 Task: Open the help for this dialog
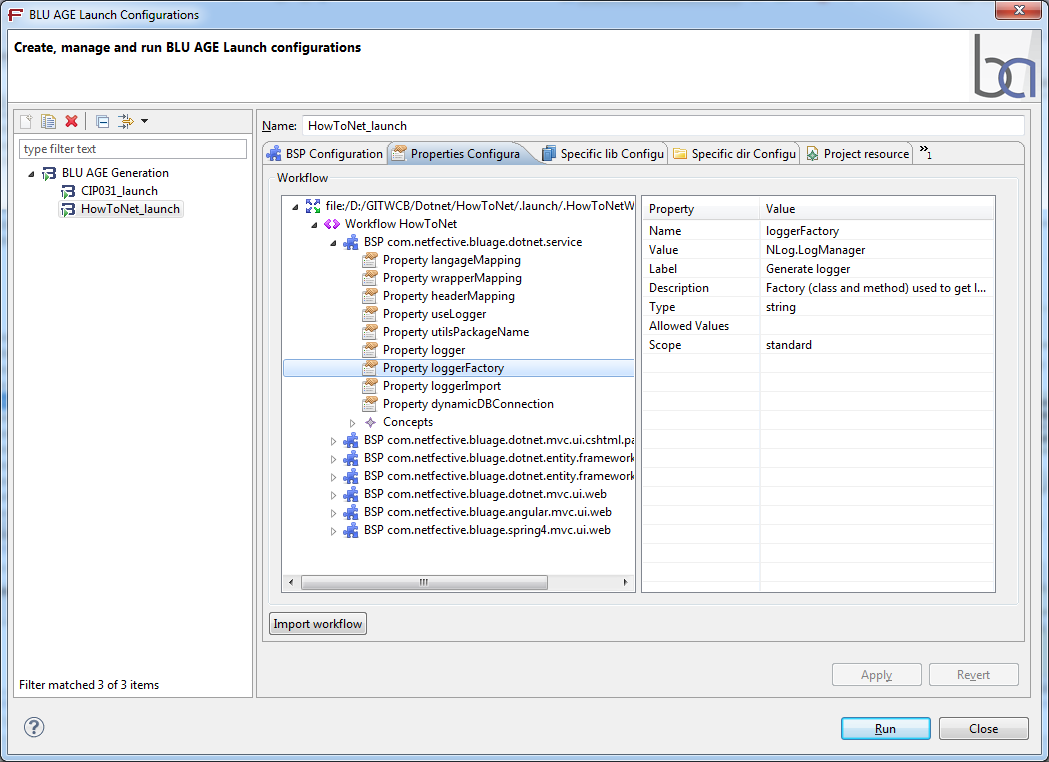34,727
